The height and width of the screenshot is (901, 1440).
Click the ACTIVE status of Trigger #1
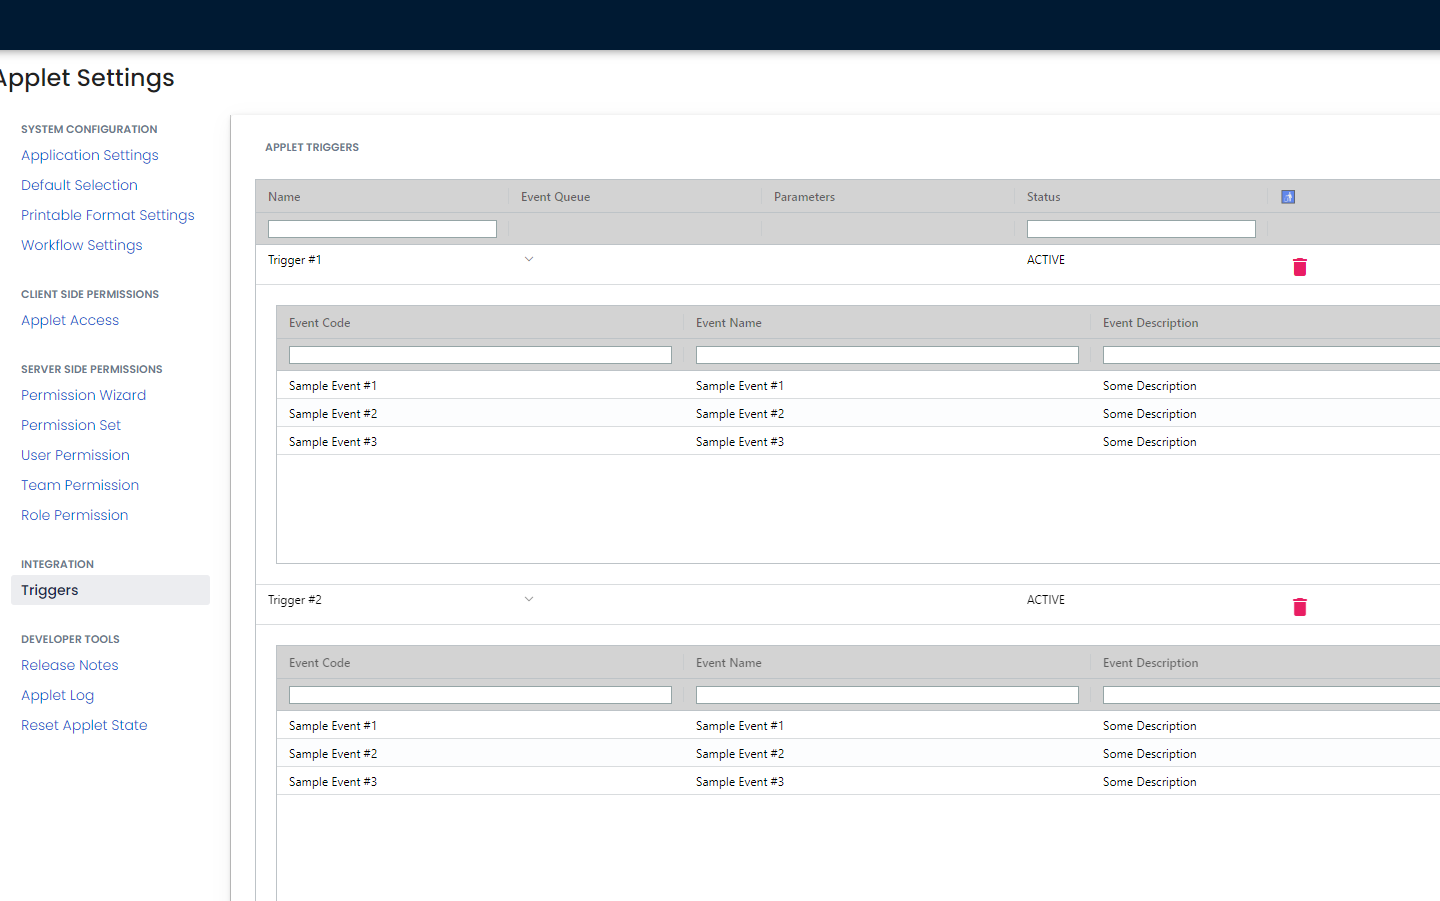(x=1046, y=260)
